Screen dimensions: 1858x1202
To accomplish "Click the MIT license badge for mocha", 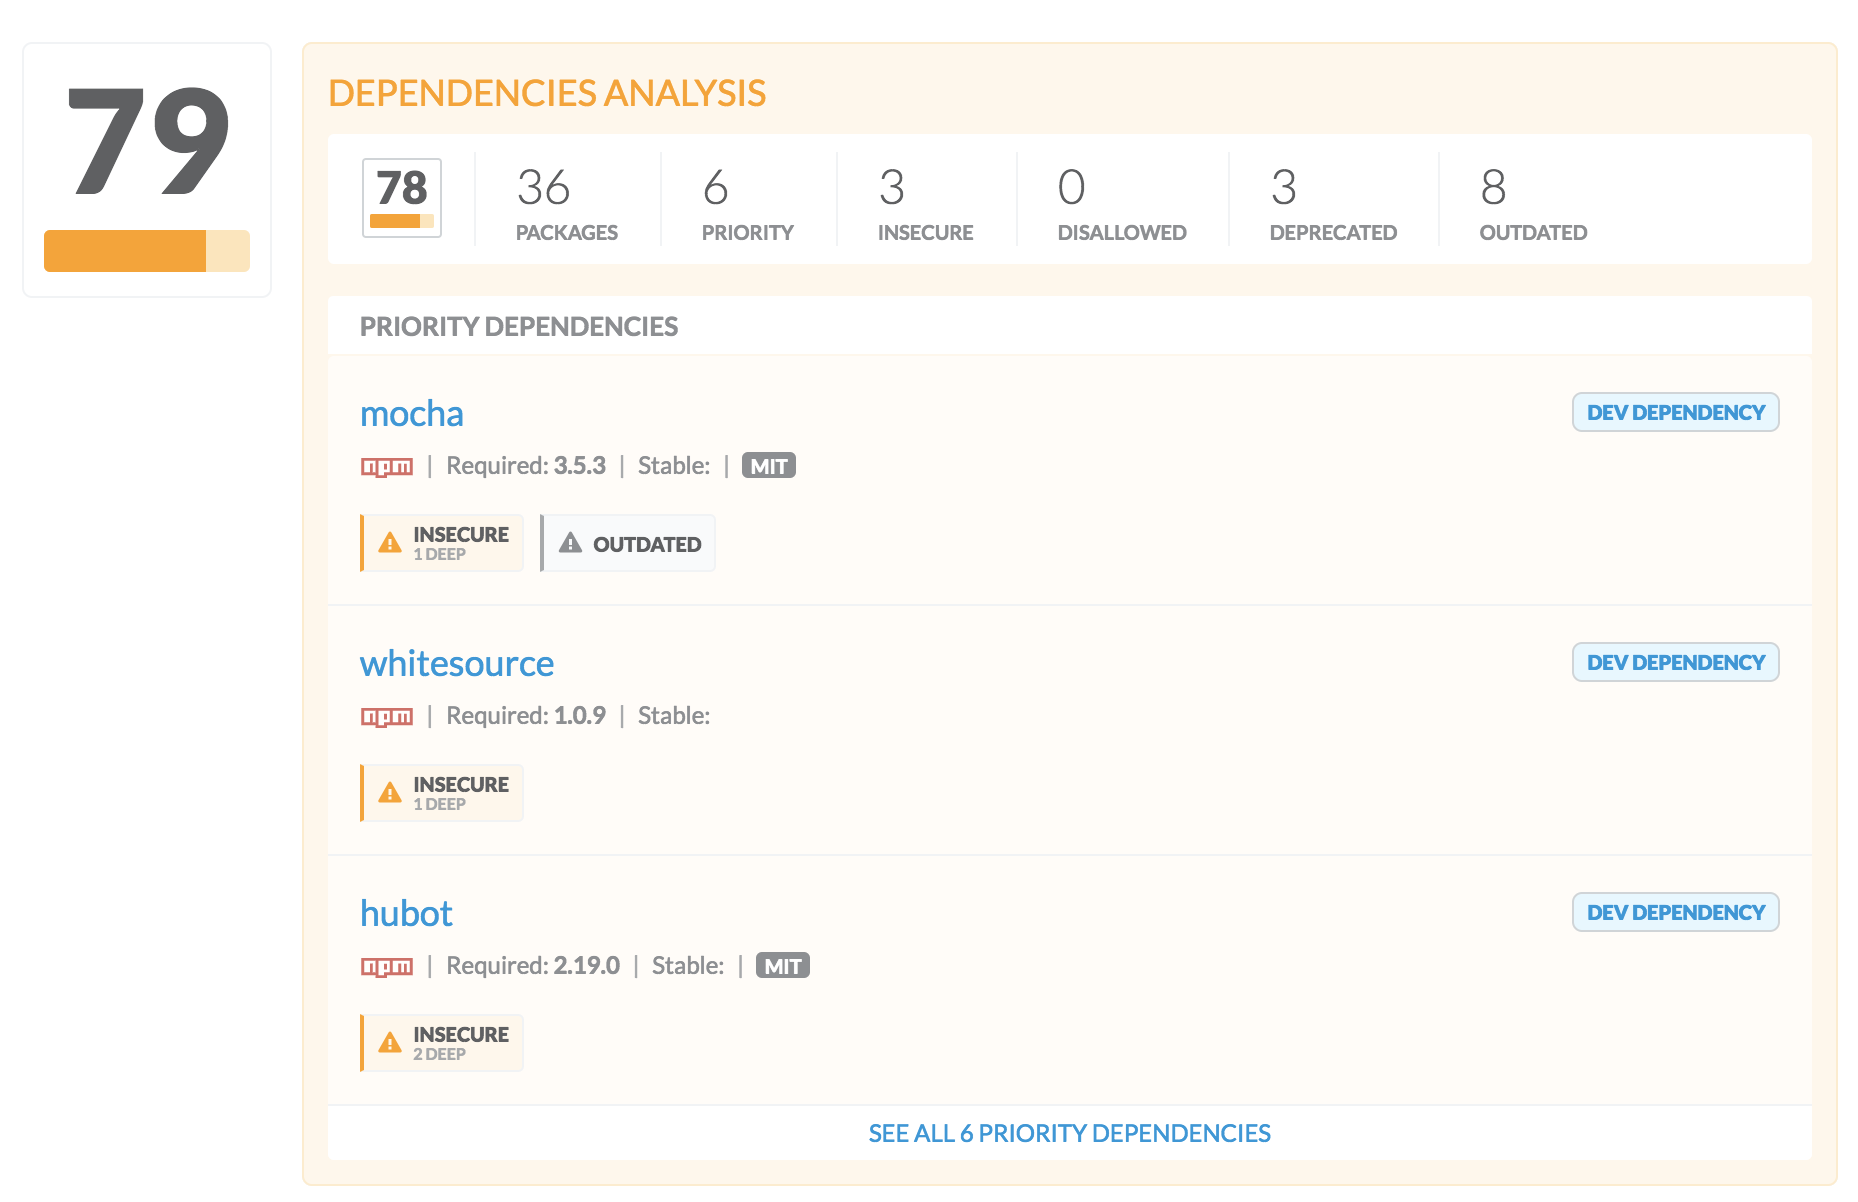I will (769, 466).
